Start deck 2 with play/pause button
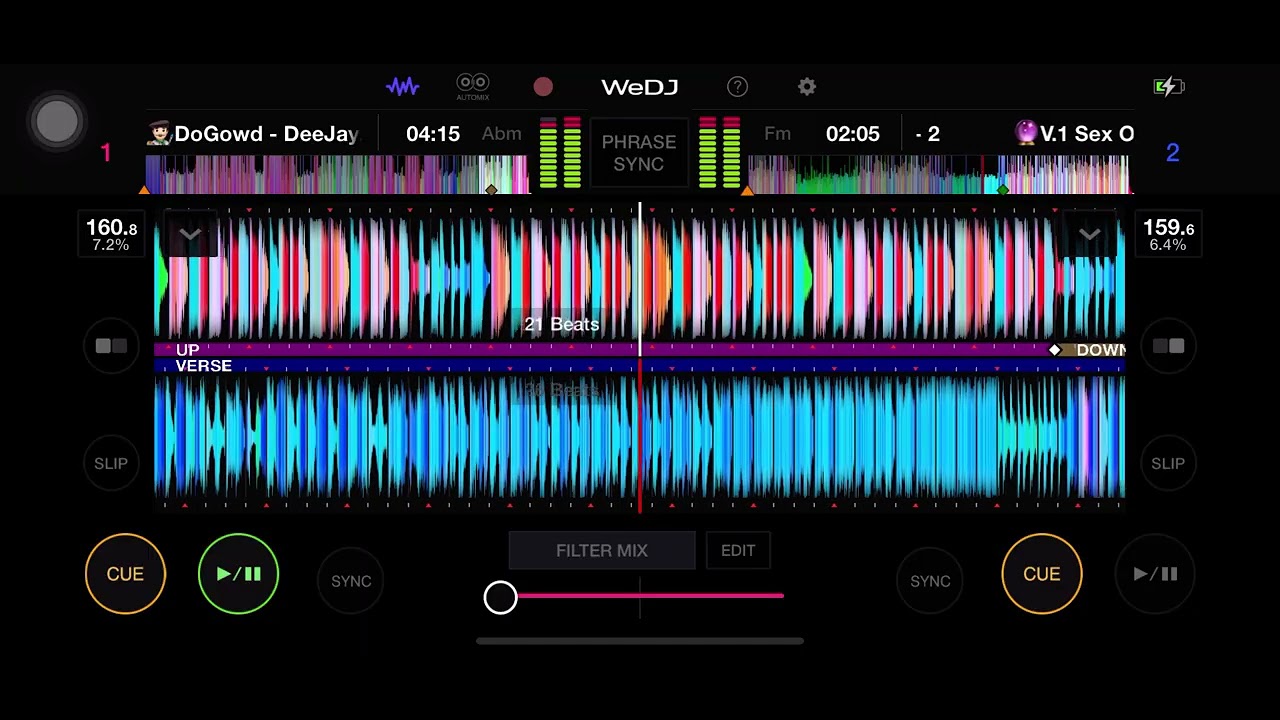The width and height of the screenshot is (1280, 720). (x=1155, y=574)
